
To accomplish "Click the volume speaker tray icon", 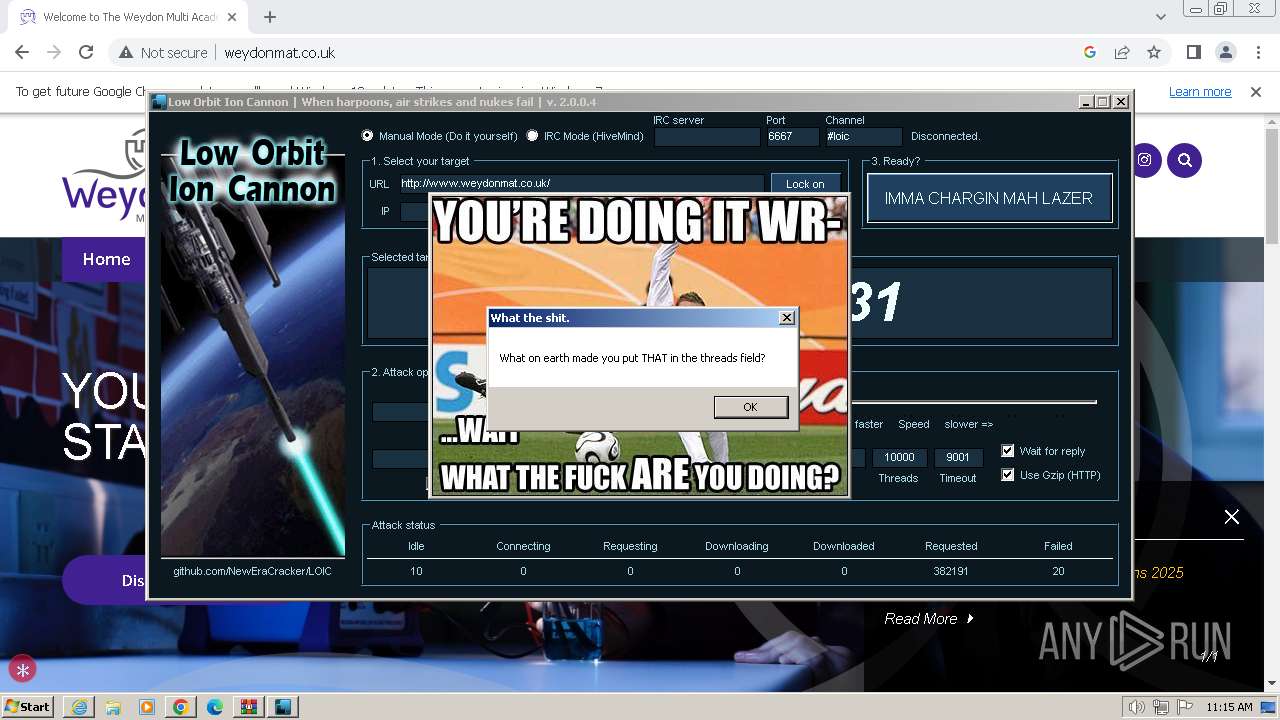I will point(1137,707).
